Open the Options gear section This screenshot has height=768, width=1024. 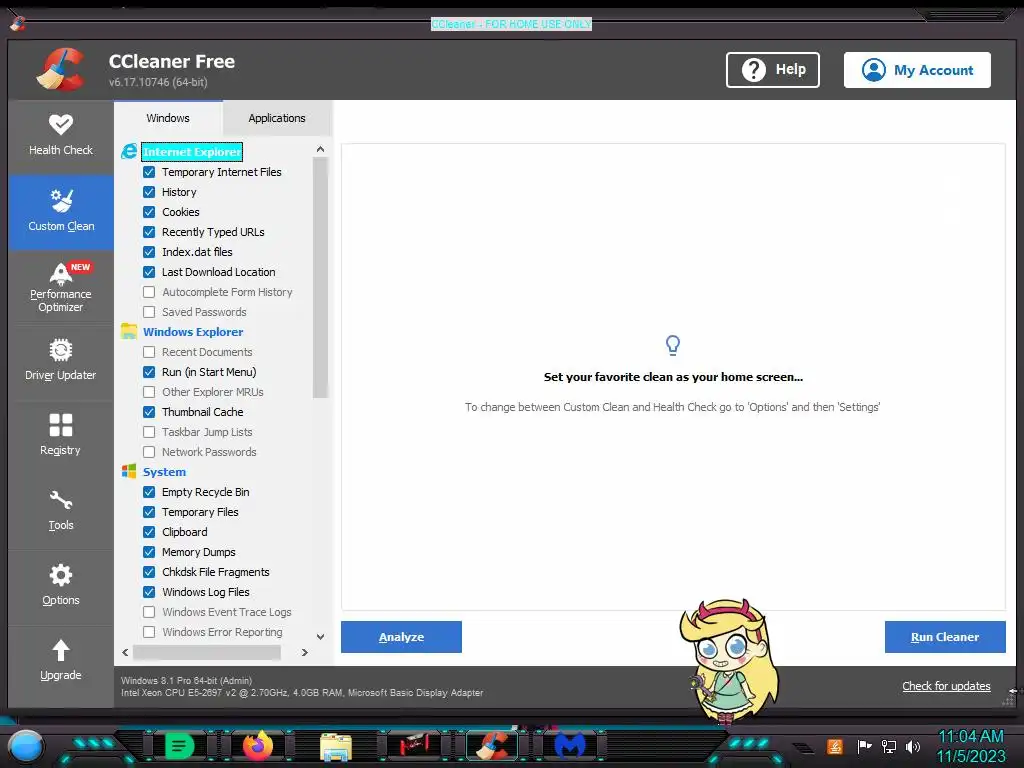click(61, 585)
